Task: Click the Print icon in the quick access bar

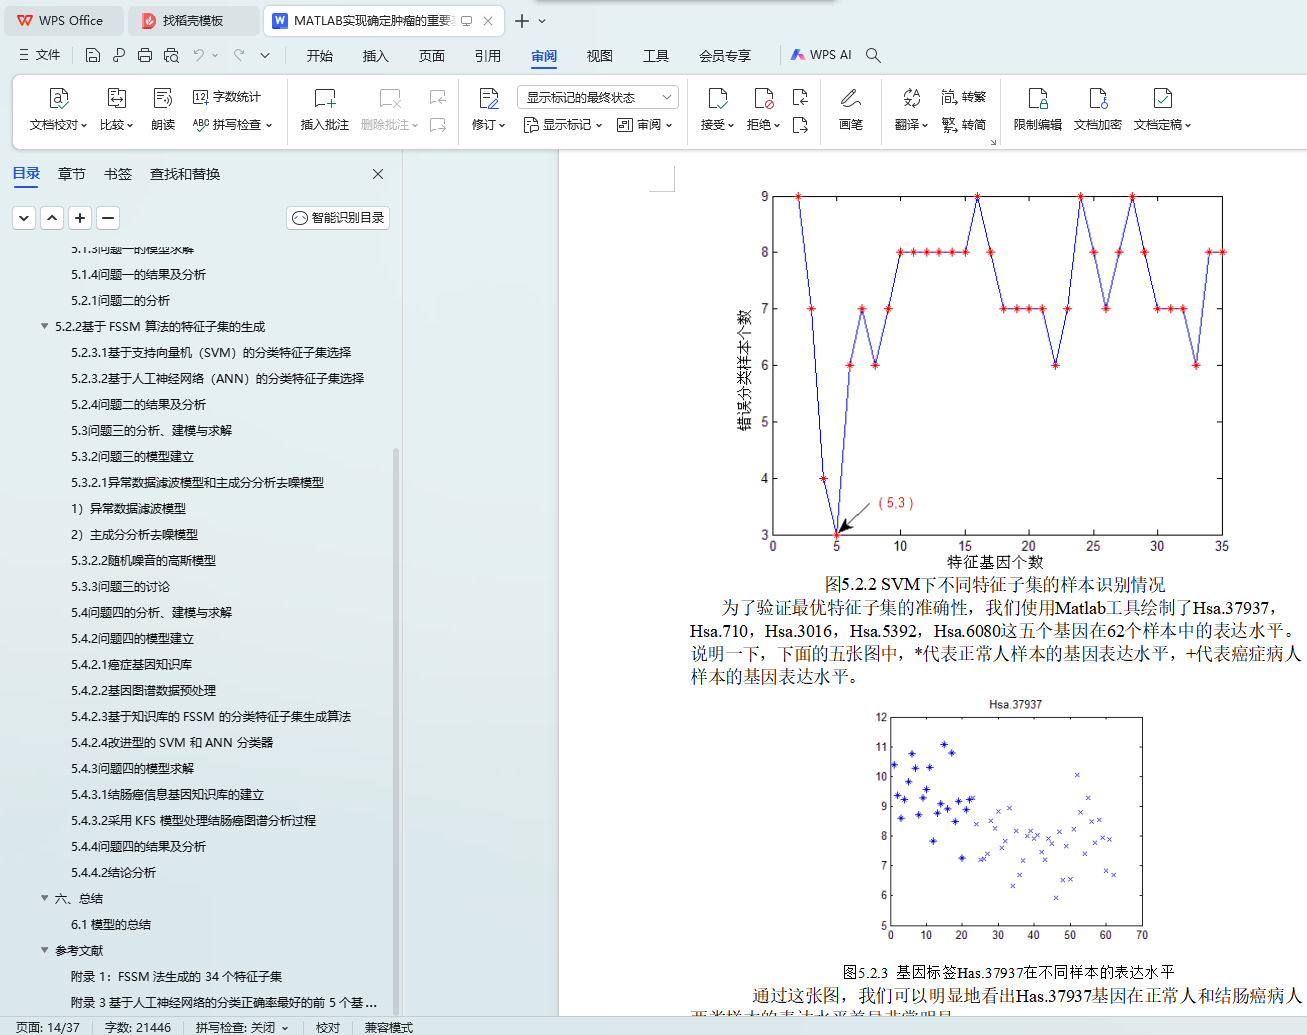Action: pos(145,56)
